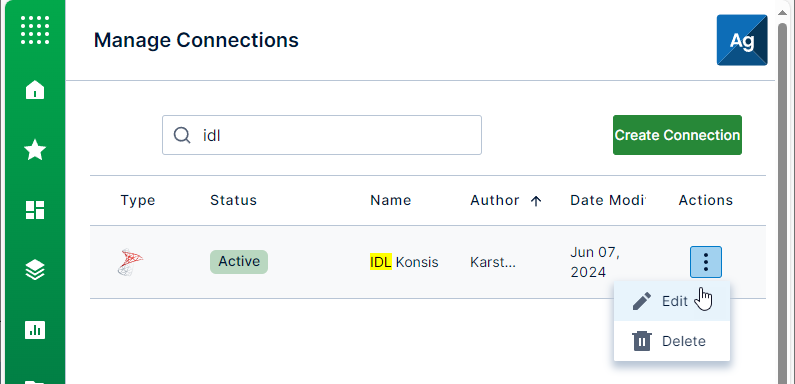Toggle the three-dot Actions menu

pyautogui.click(x=706, y=262)
